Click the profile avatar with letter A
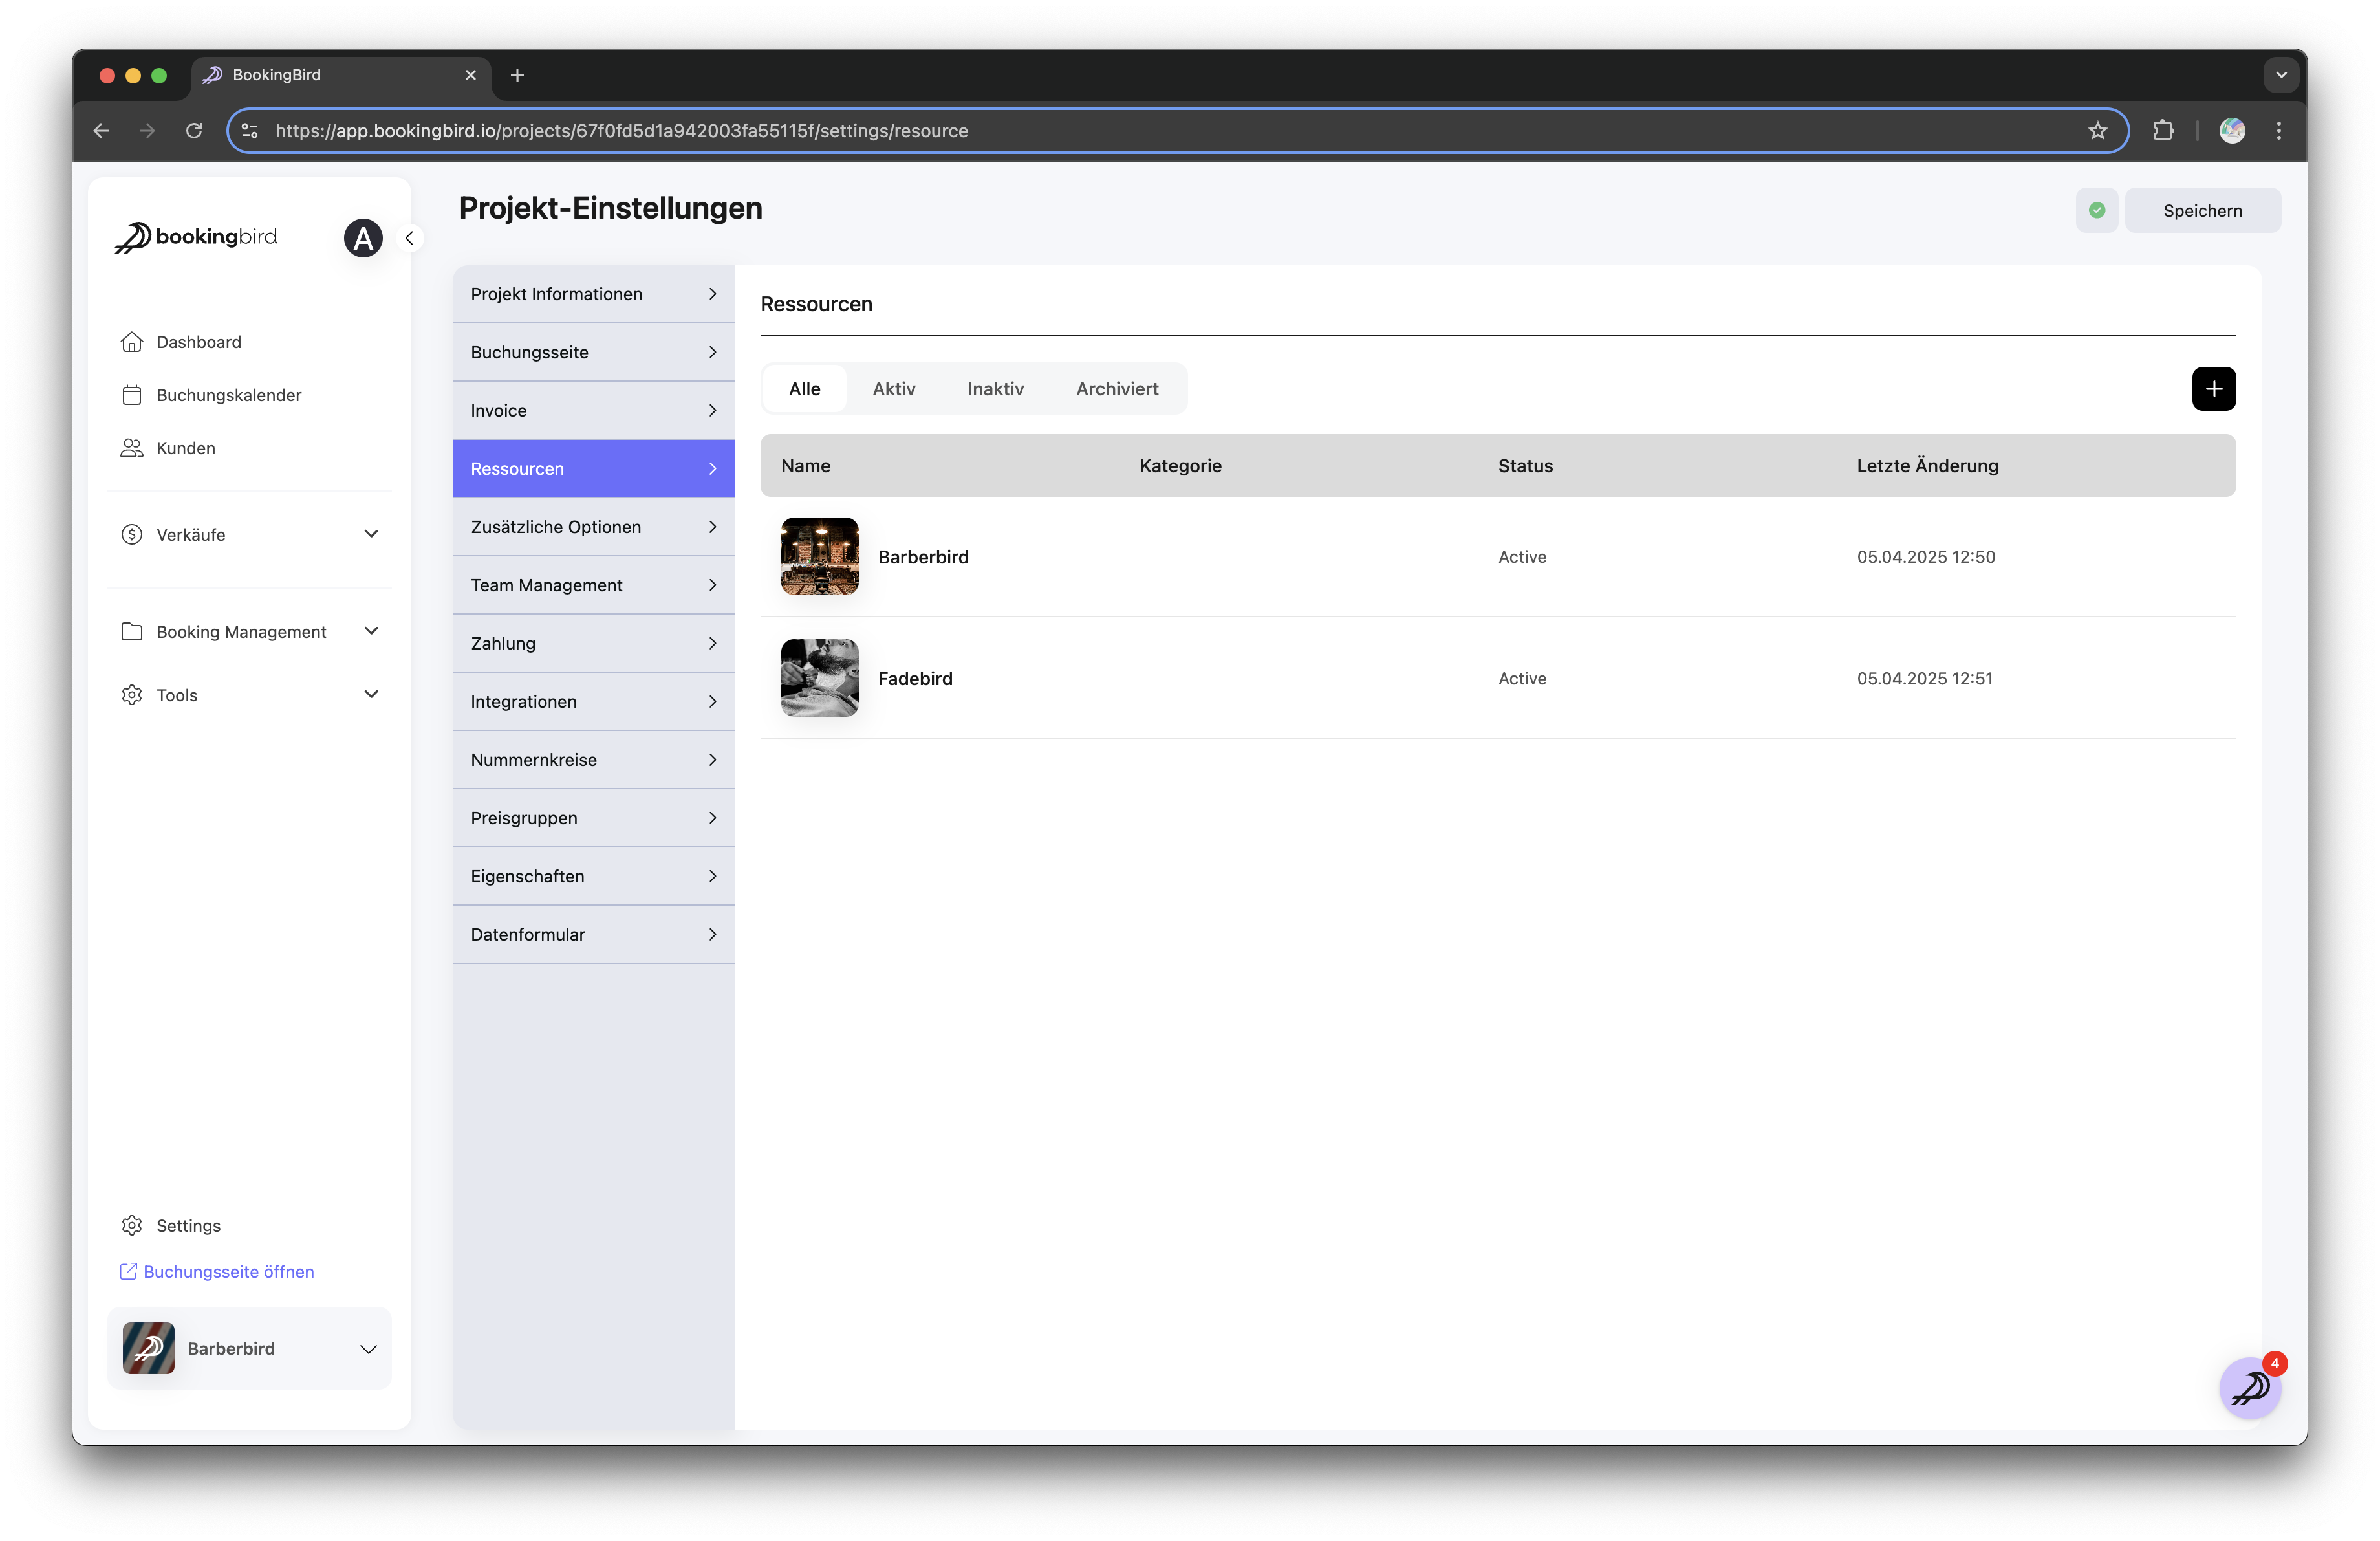The height and width of the screenshot is (1541, 2380). point(363,238)
